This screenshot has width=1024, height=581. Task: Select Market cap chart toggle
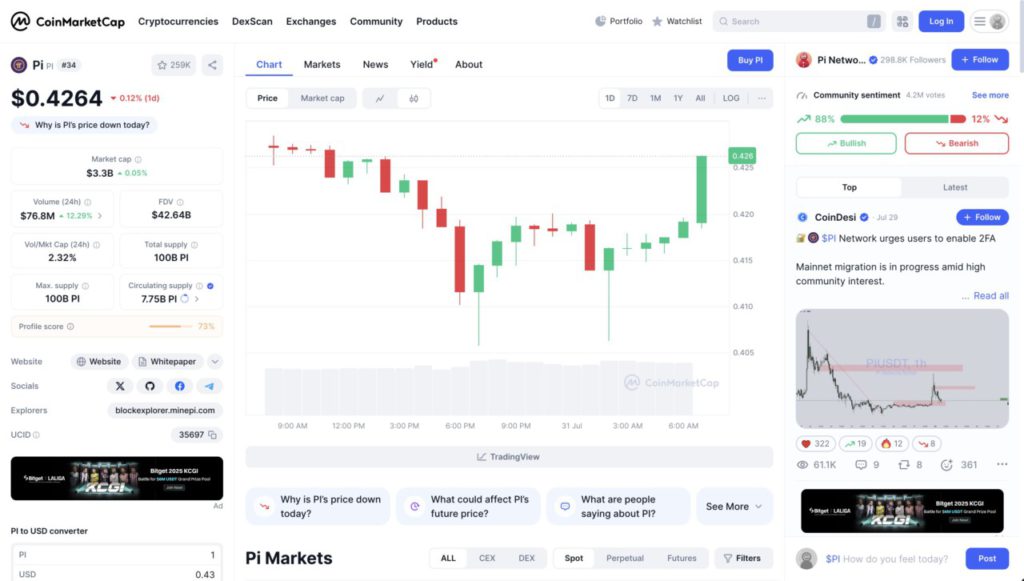[322, 98]
